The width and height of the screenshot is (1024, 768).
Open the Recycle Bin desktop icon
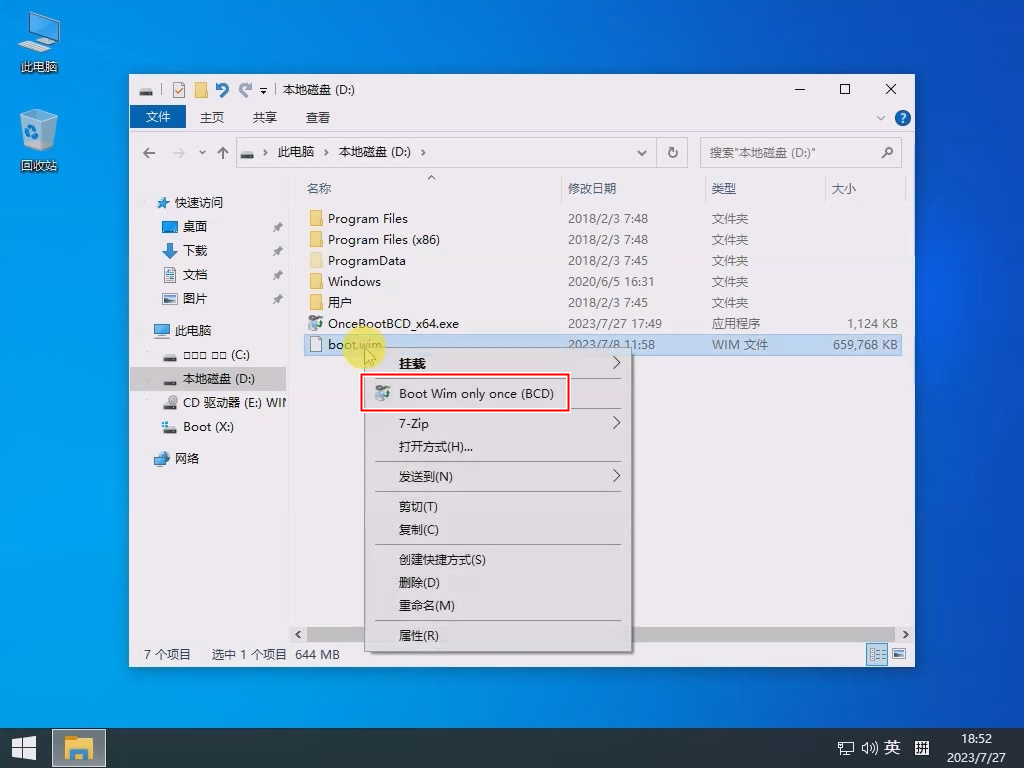[39, 140]
